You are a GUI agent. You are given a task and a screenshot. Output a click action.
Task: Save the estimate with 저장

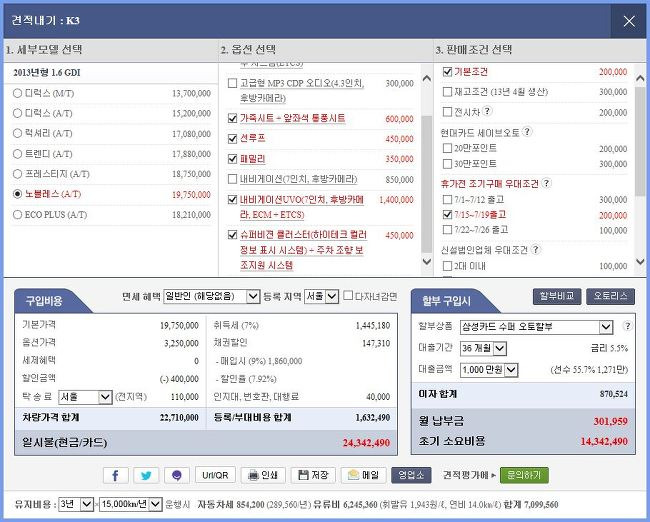[313, 475]
